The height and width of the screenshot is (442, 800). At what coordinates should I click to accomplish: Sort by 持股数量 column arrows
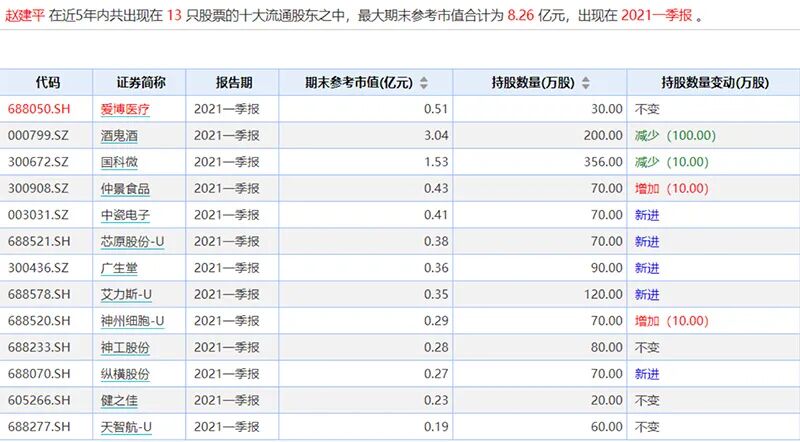pos(586,83)
